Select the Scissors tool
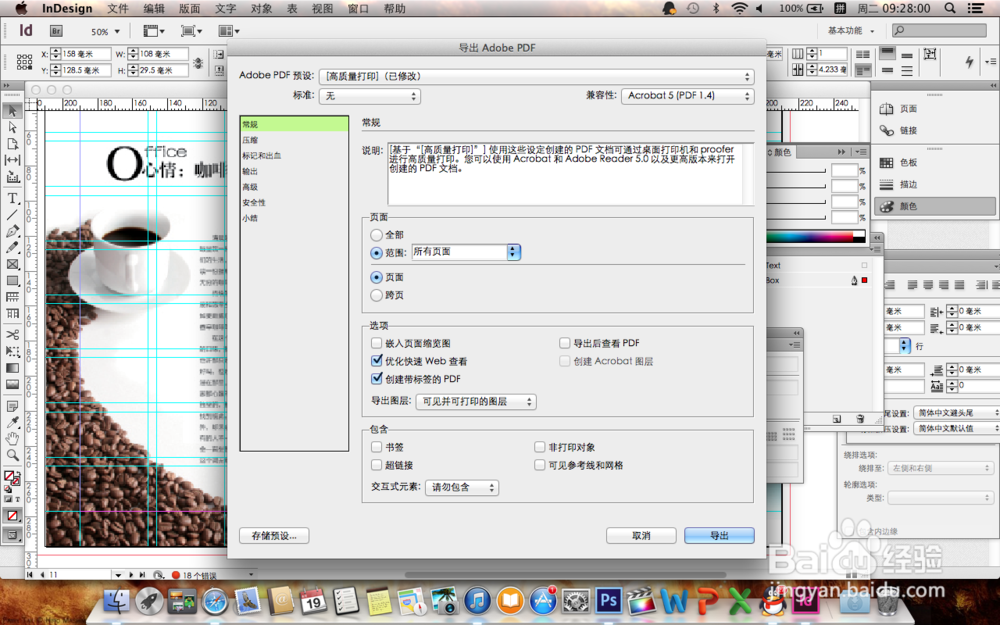This screenshot has width=1000, height=625. (x=12, y=334)
